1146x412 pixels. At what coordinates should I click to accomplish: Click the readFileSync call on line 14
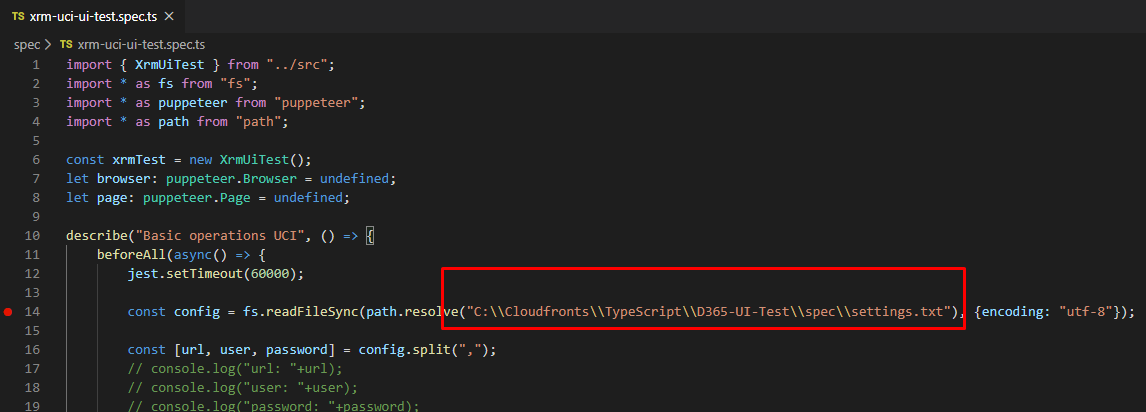click(312, 312)
